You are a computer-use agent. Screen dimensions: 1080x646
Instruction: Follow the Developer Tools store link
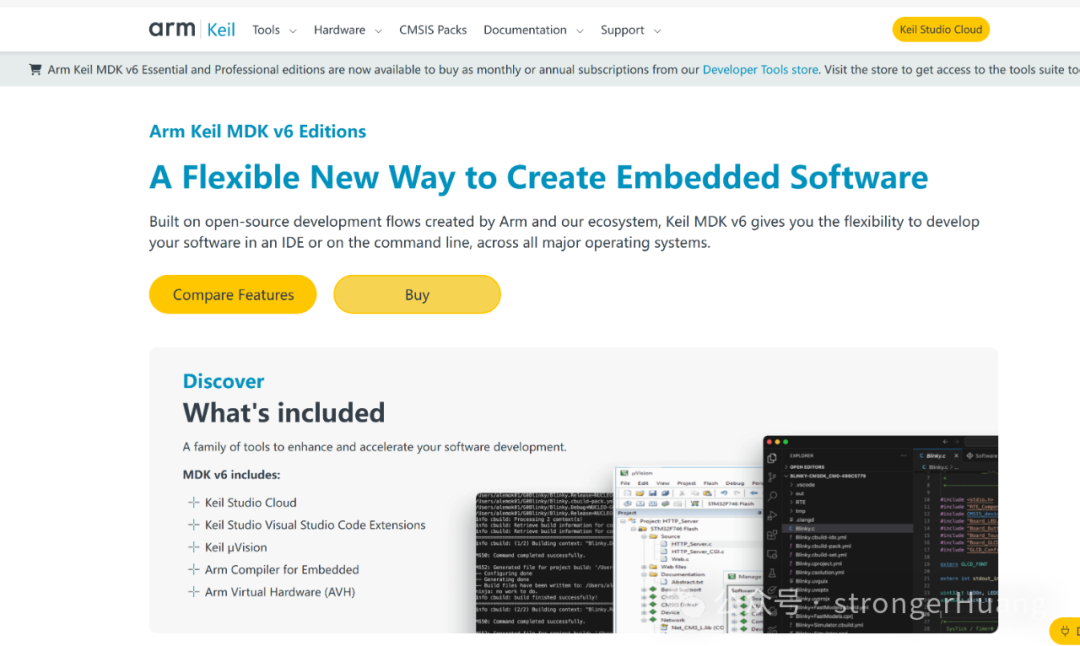pos(760,70)
